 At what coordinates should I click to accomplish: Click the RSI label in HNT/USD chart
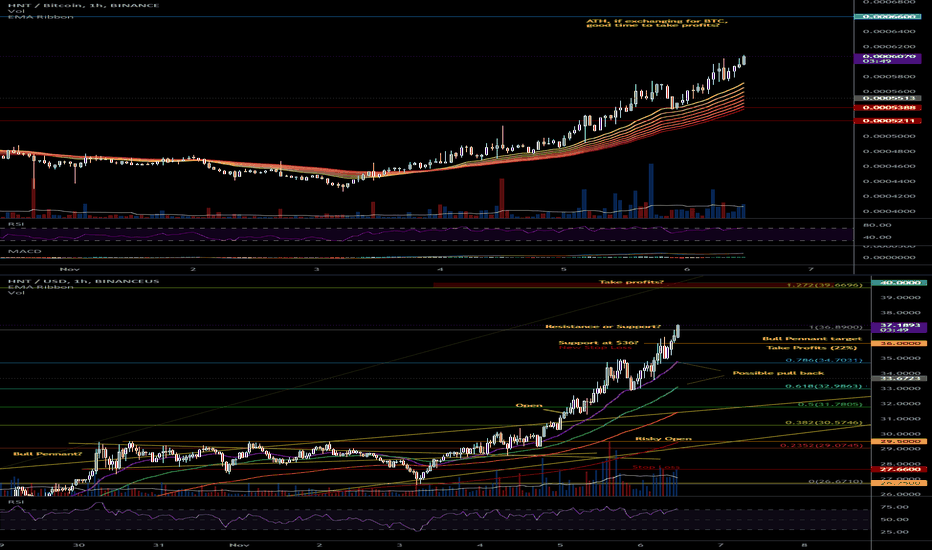click(x=15, y=502)
